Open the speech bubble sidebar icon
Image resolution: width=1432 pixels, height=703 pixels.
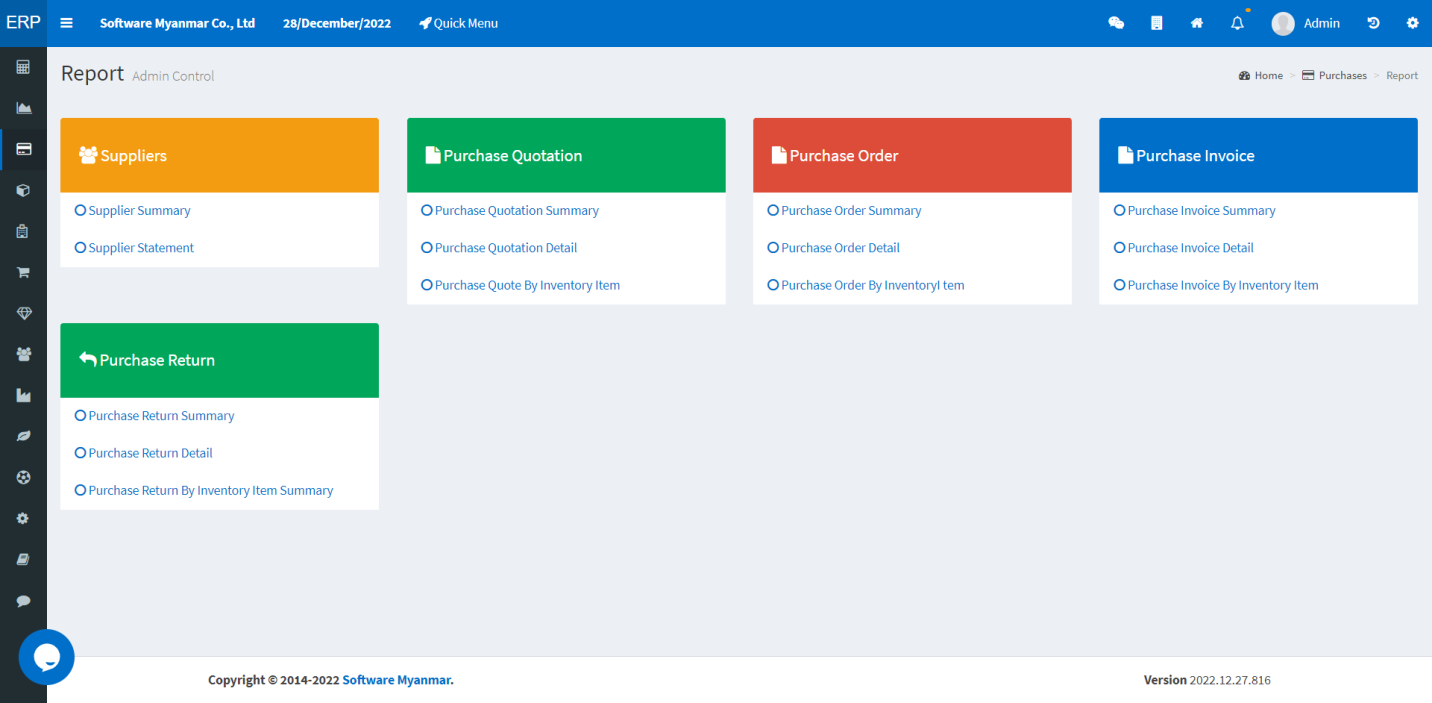[23, 600]
